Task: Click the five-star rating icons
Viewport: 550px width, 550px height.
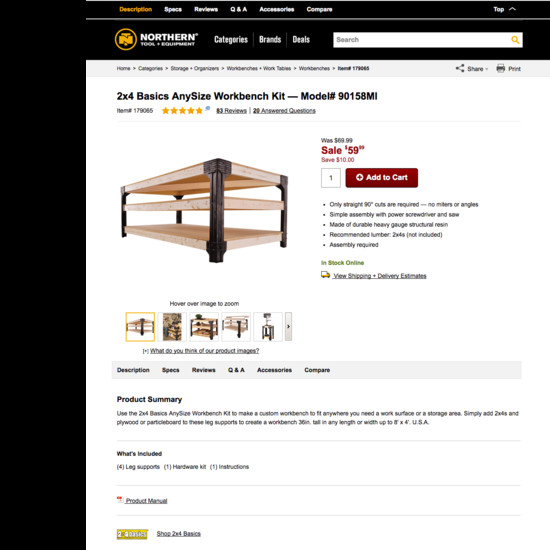Action: pyautogui.click(x=182, y=111)
